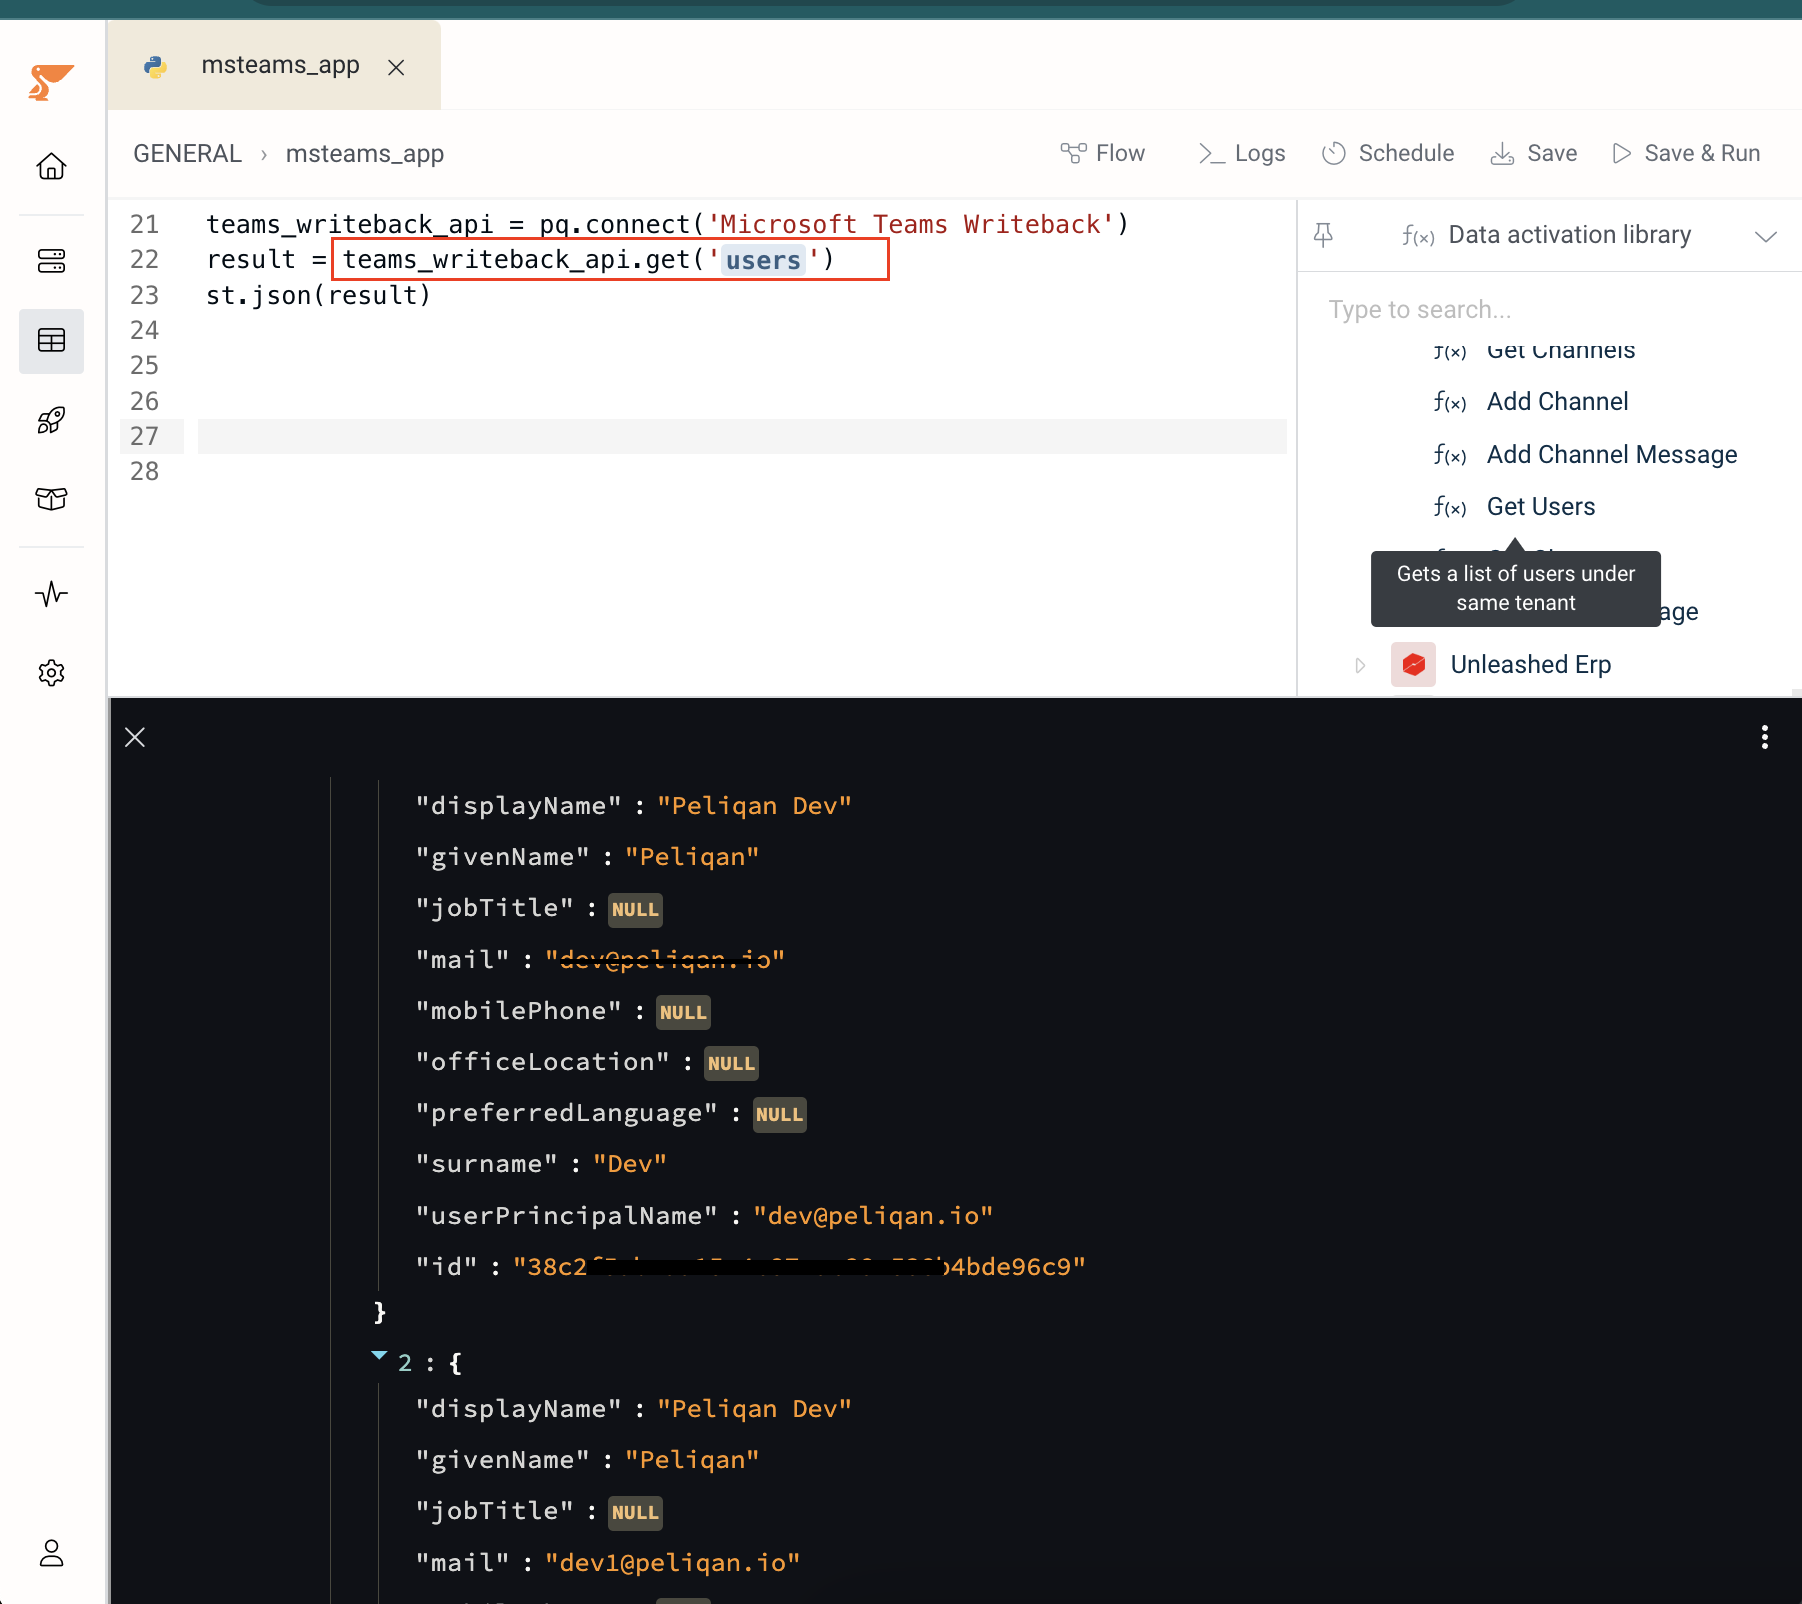Click Save & Run

click(x=1686, y=153)
